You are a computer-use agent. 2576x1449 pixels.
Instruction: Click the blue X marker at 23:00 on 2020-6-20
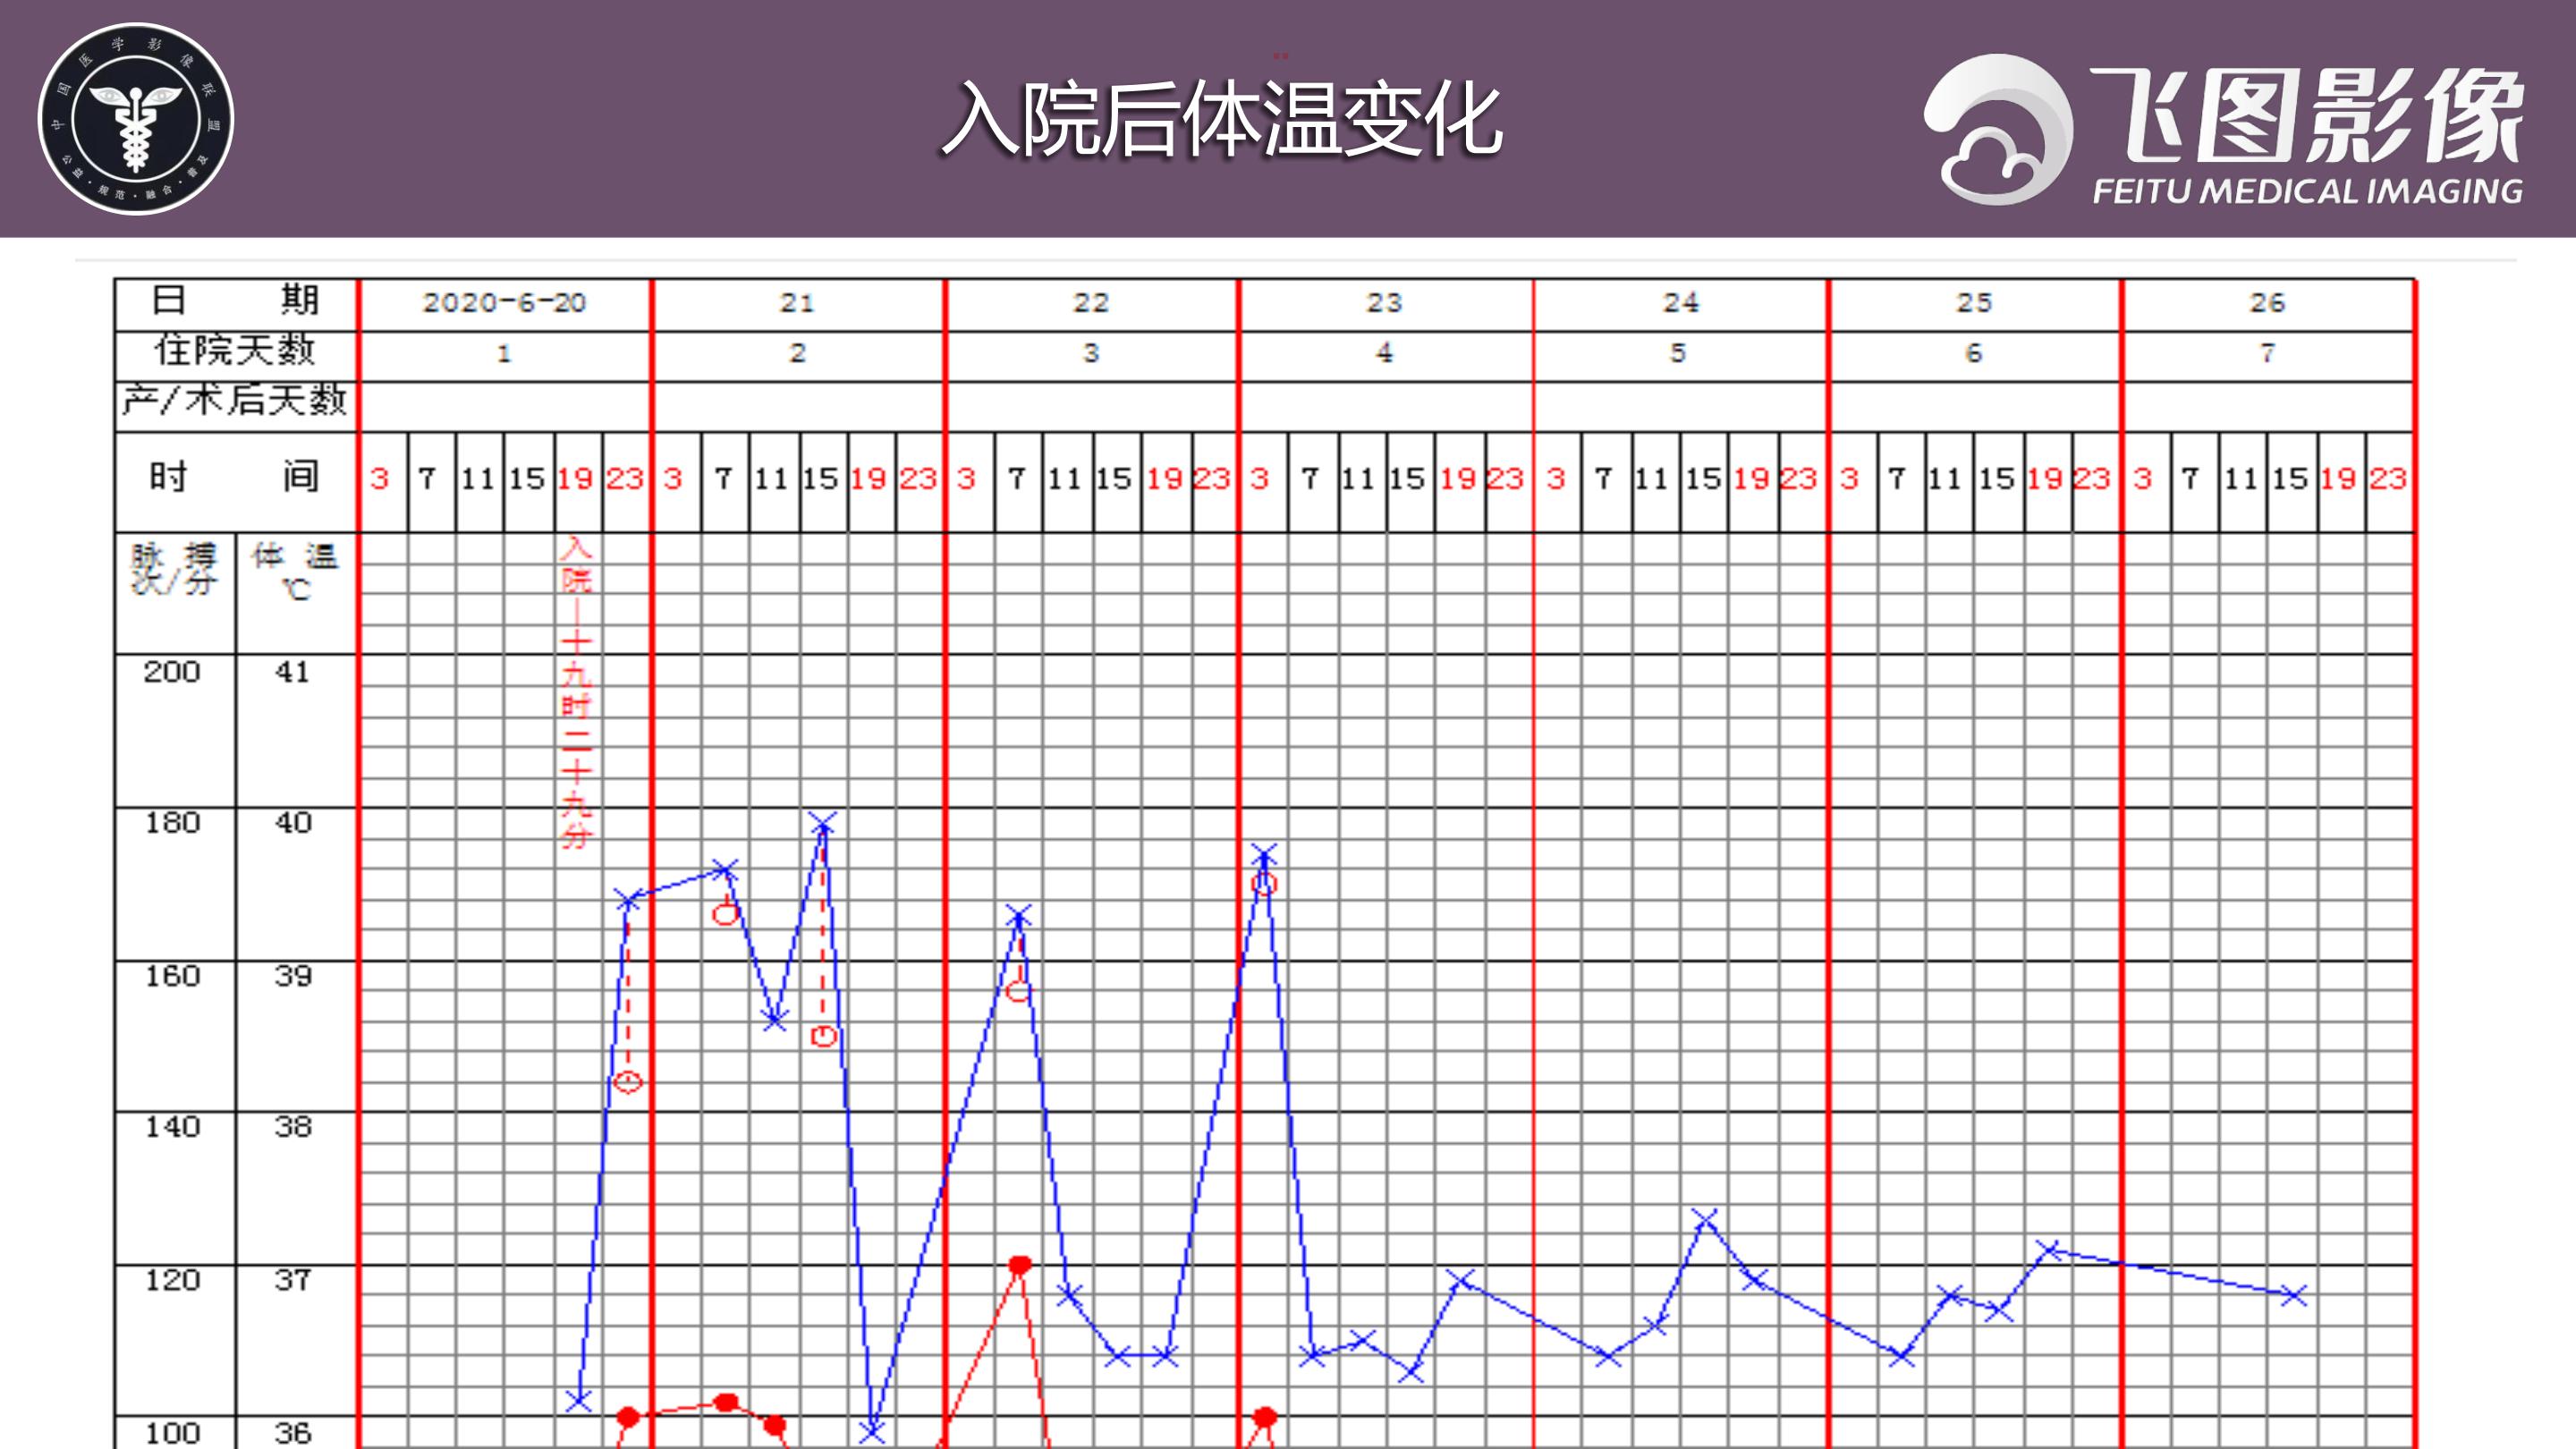click(627, 900)
